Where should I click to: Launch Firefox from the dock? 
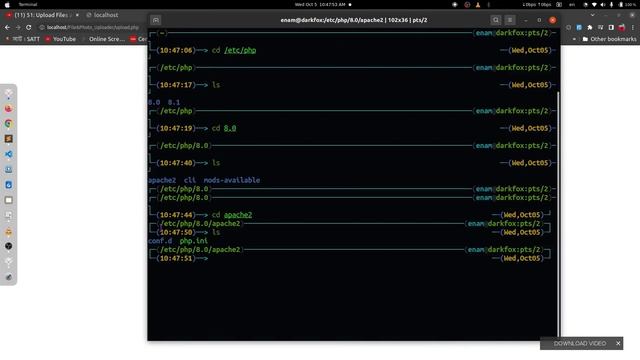pos(9,109)
